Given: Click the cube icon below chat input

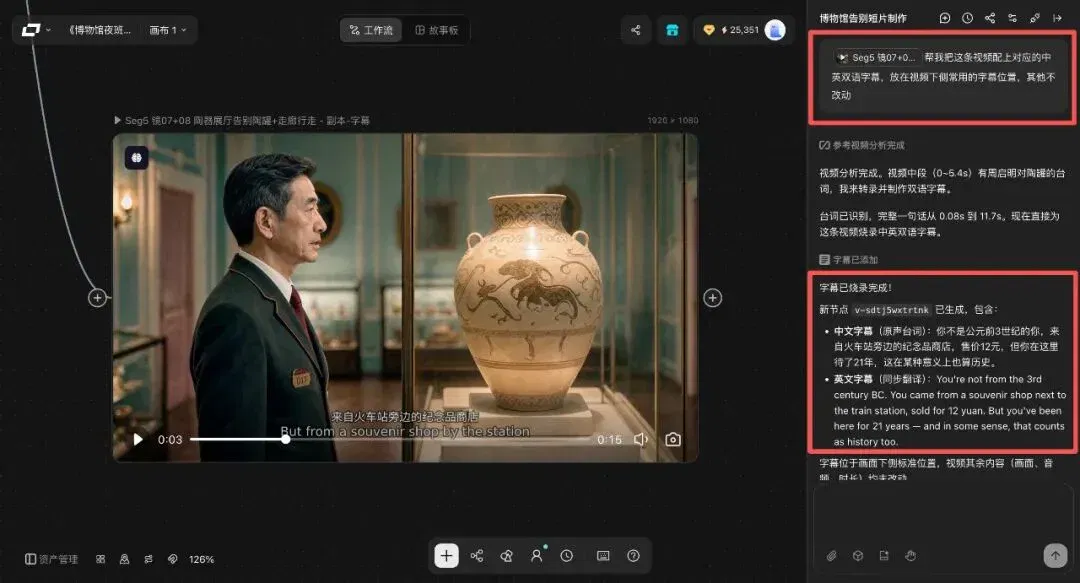Looking at the screenshot, I should pyautogui.click(x=858, y=555).
